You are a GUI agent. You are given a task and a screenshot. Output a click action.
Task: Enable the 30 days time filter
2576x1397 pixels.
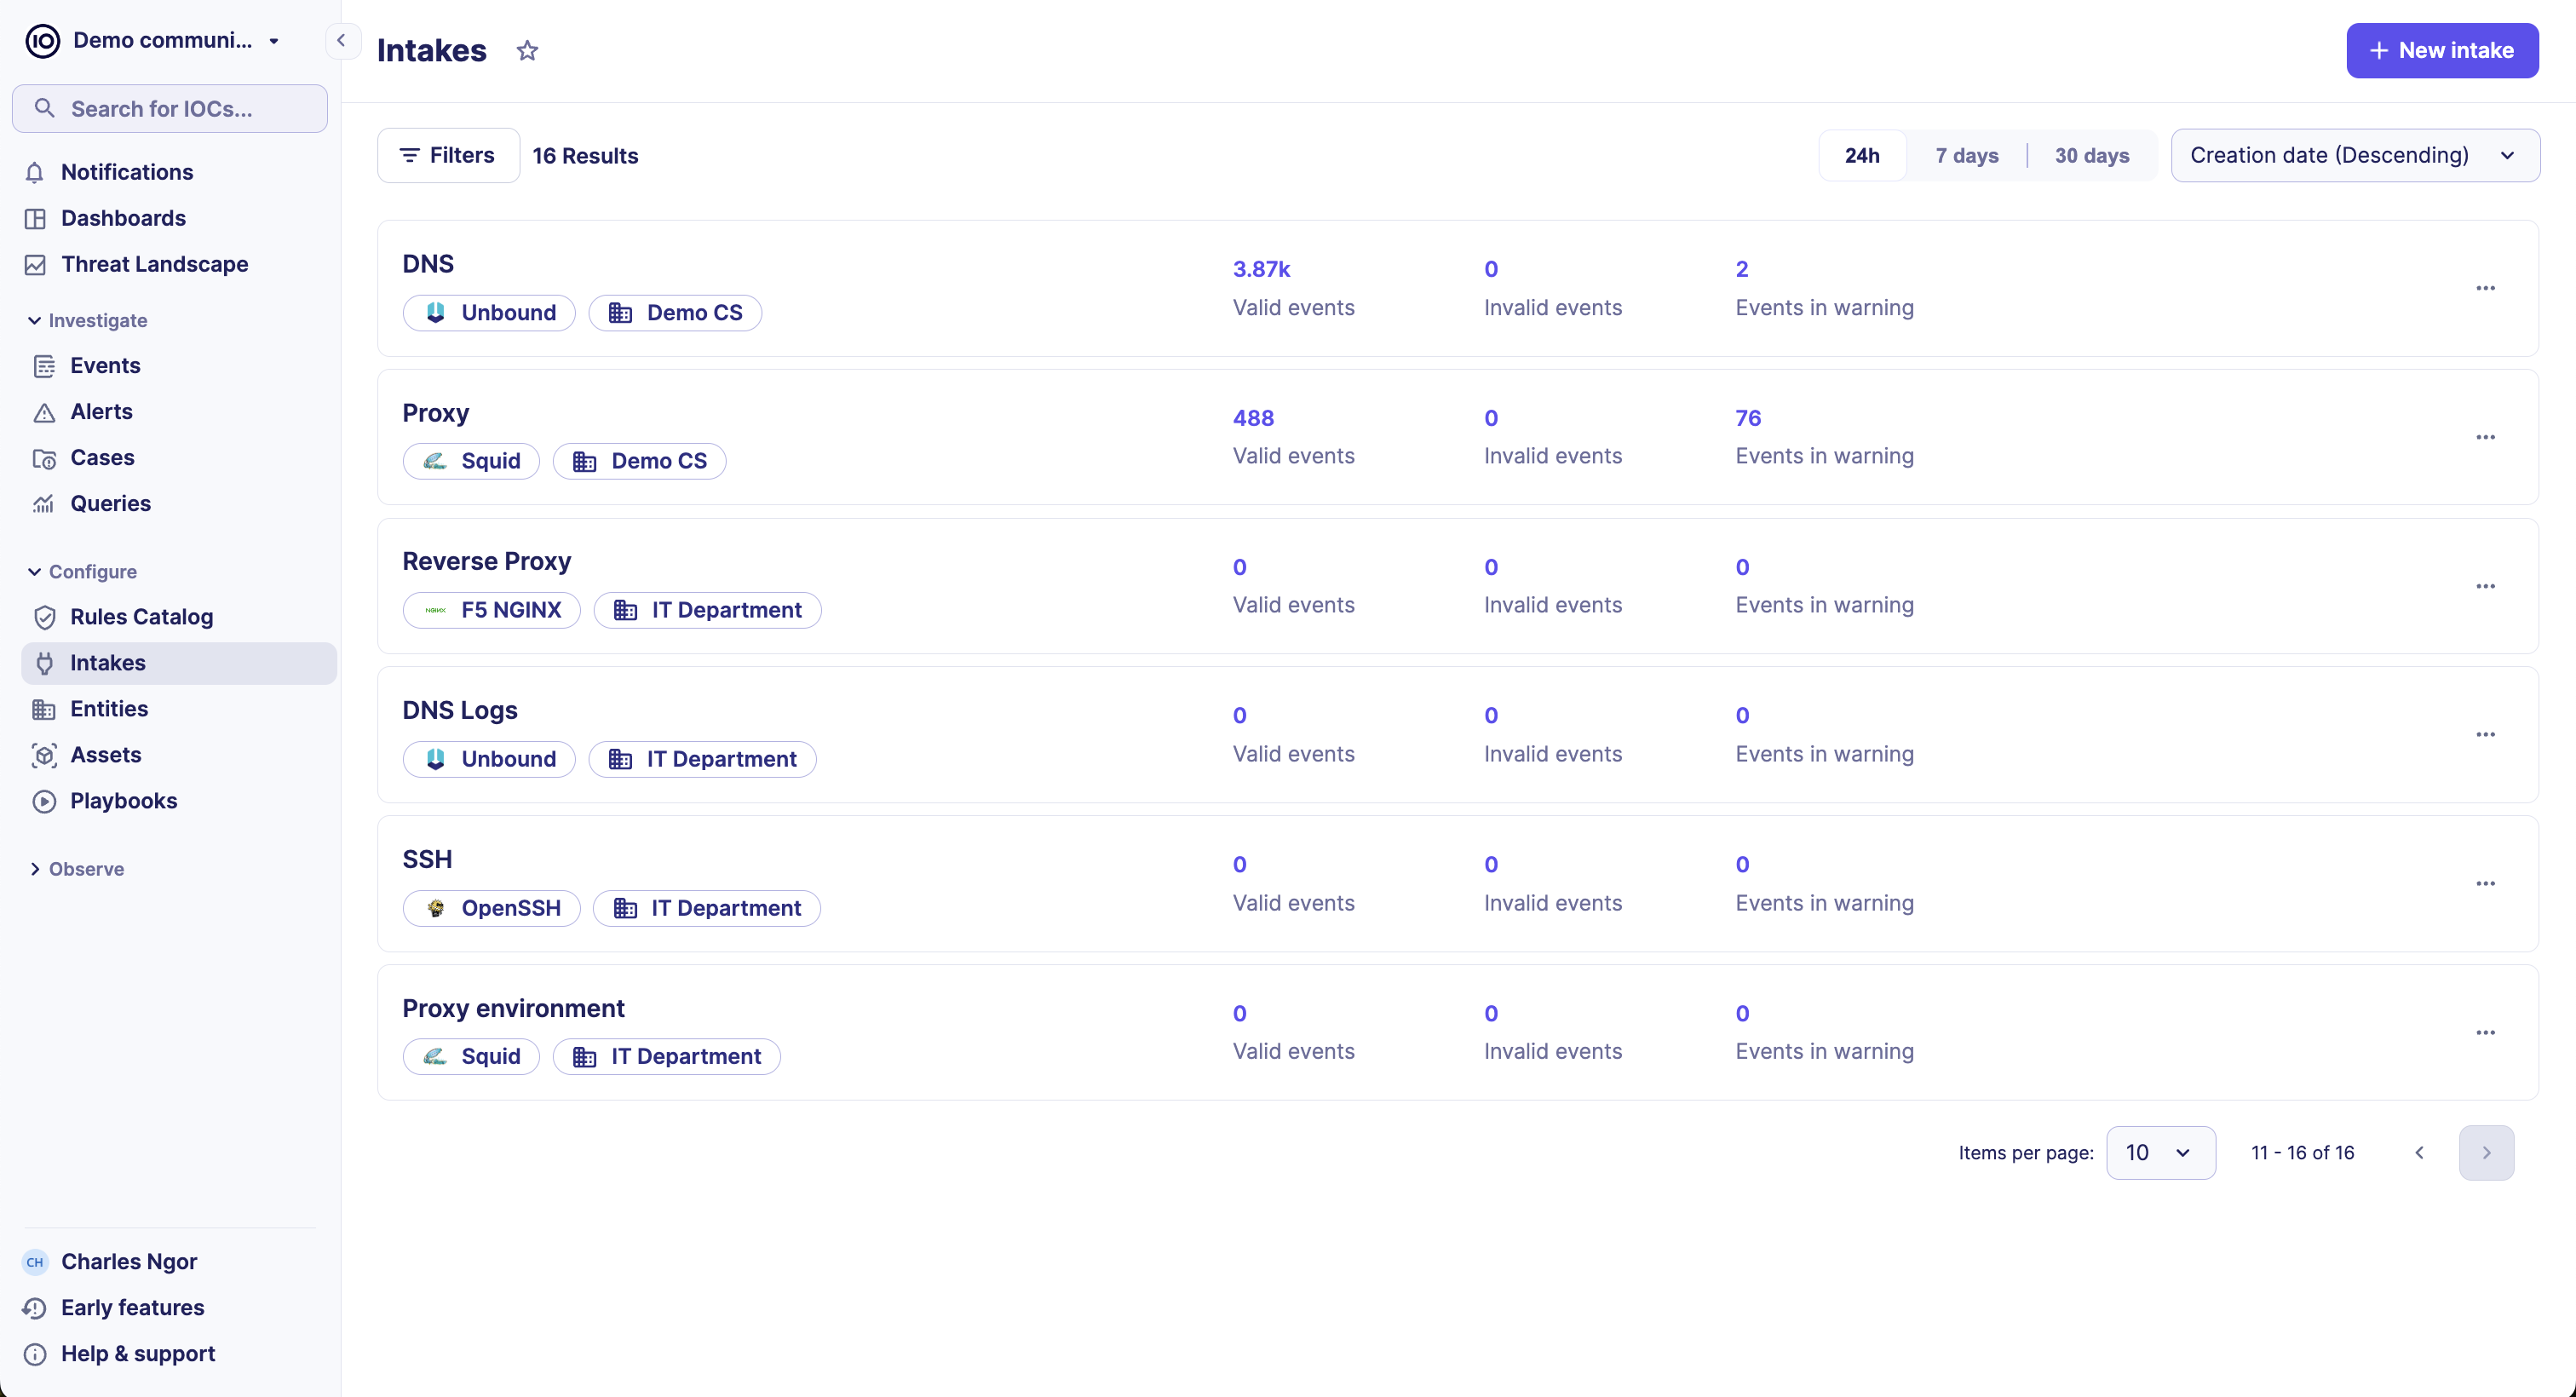2092,155
